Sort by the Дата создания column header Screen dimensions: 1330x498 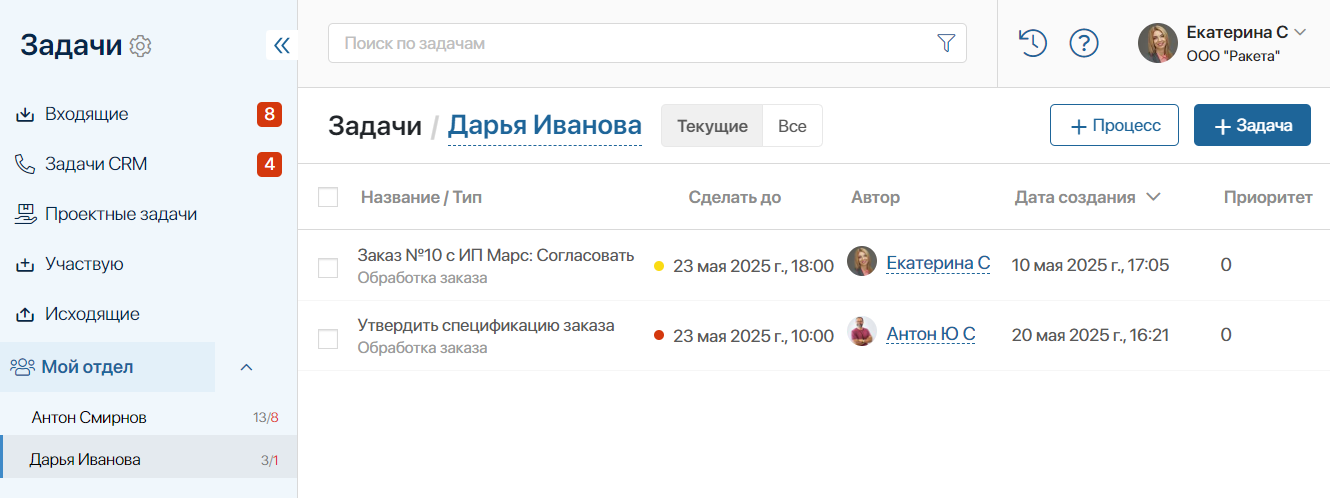(x=1075, y=197)
